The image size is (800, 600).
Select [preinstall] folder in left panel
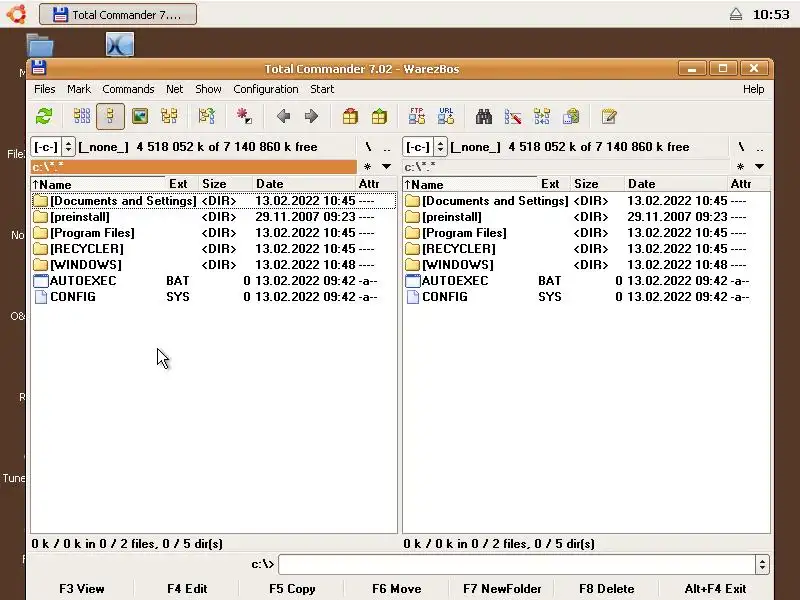coord(213,217)
